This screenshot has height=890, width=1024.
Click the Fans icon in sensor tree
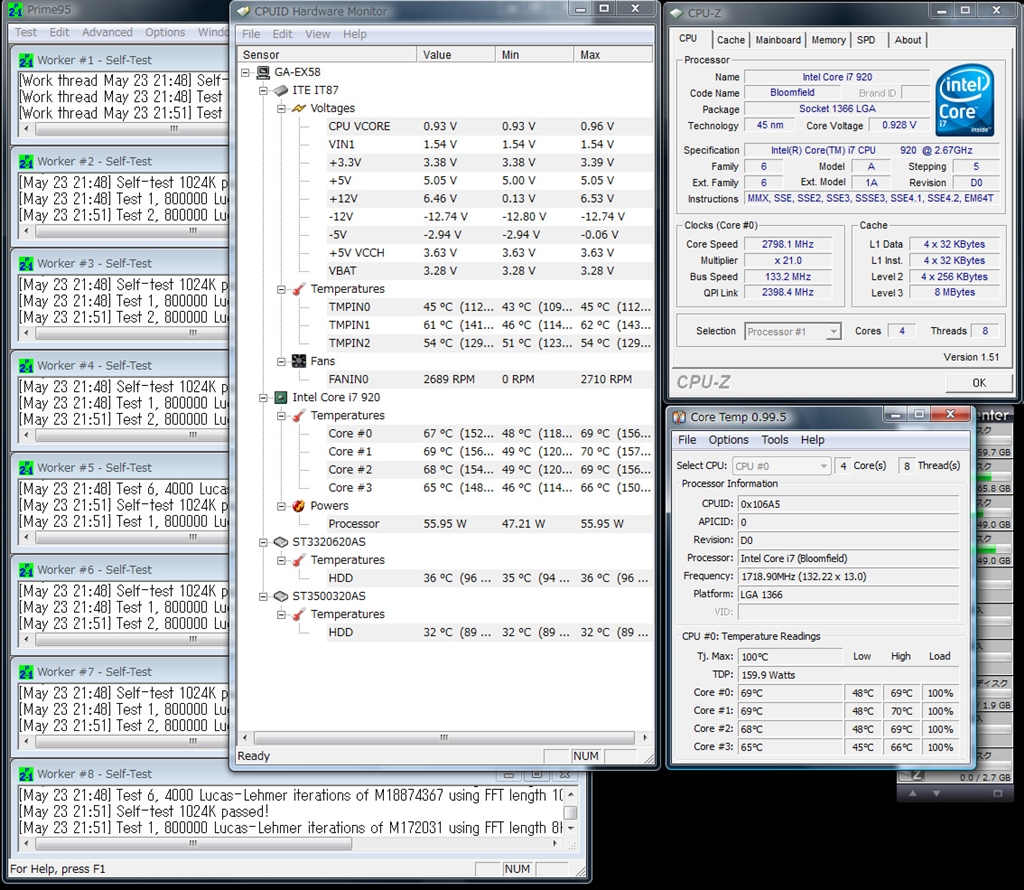click(x=298, y=361)
